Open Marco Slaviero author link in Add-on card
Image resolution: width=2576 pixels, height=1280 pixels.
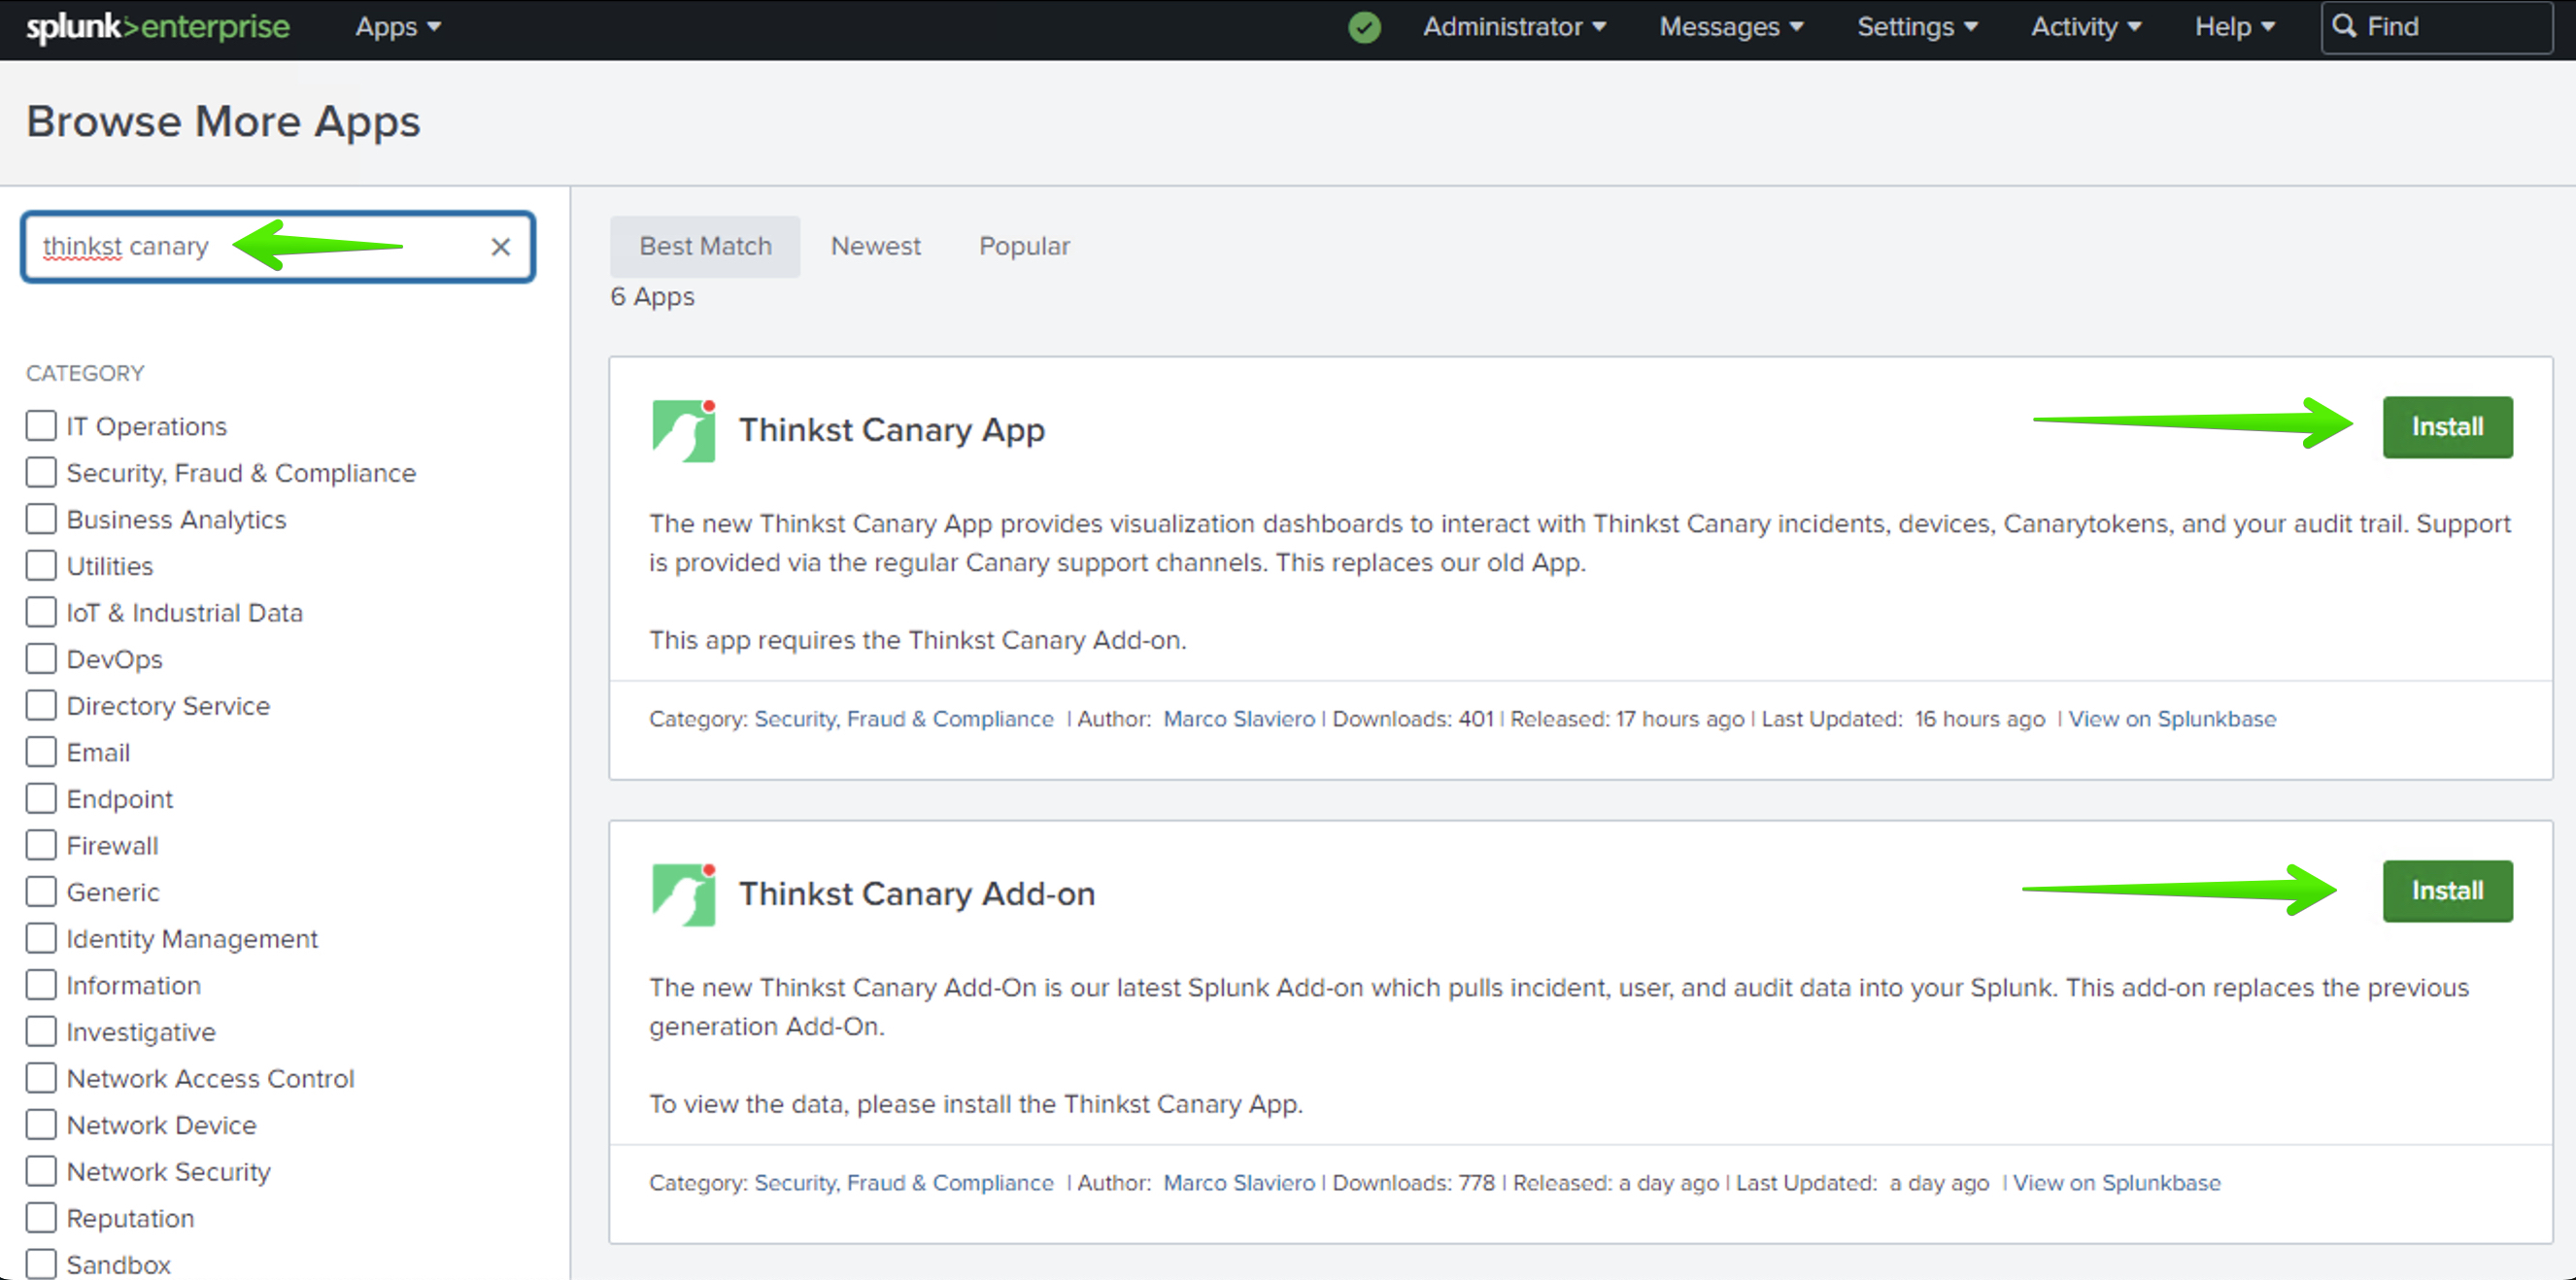1239,1183
